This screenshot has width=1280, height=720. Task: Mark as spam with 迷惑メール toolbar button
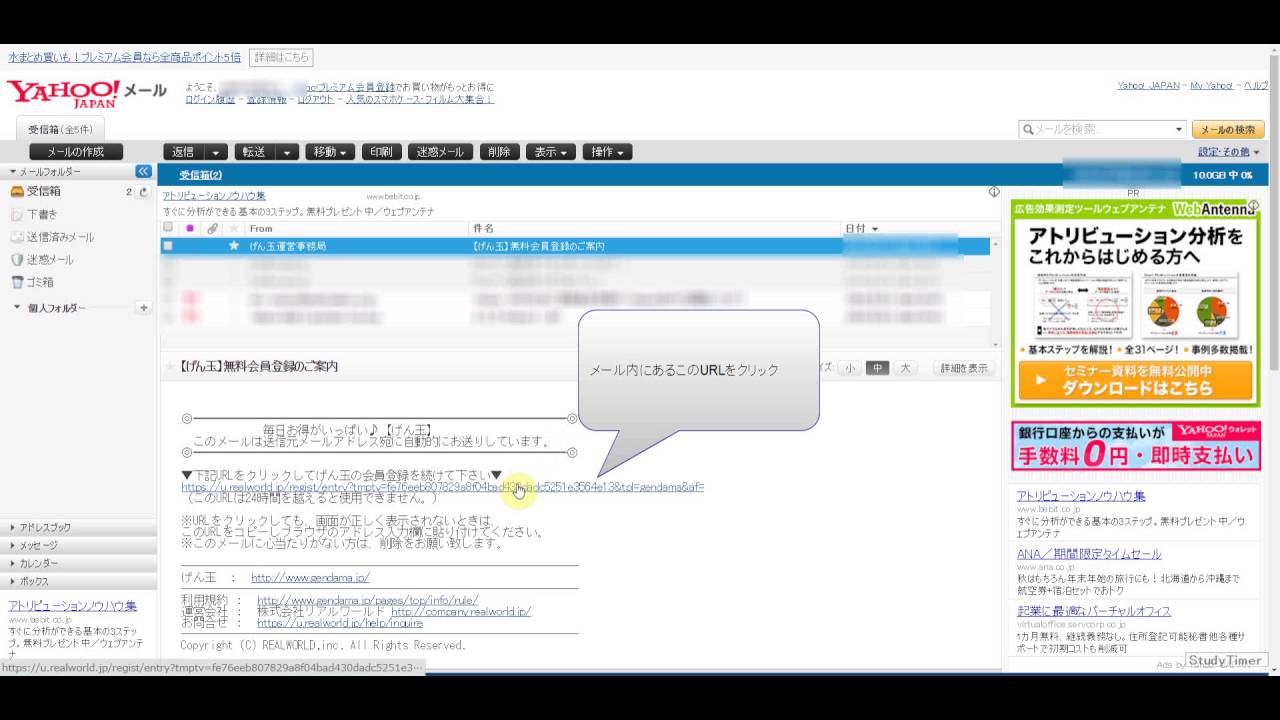coord(440,152)
